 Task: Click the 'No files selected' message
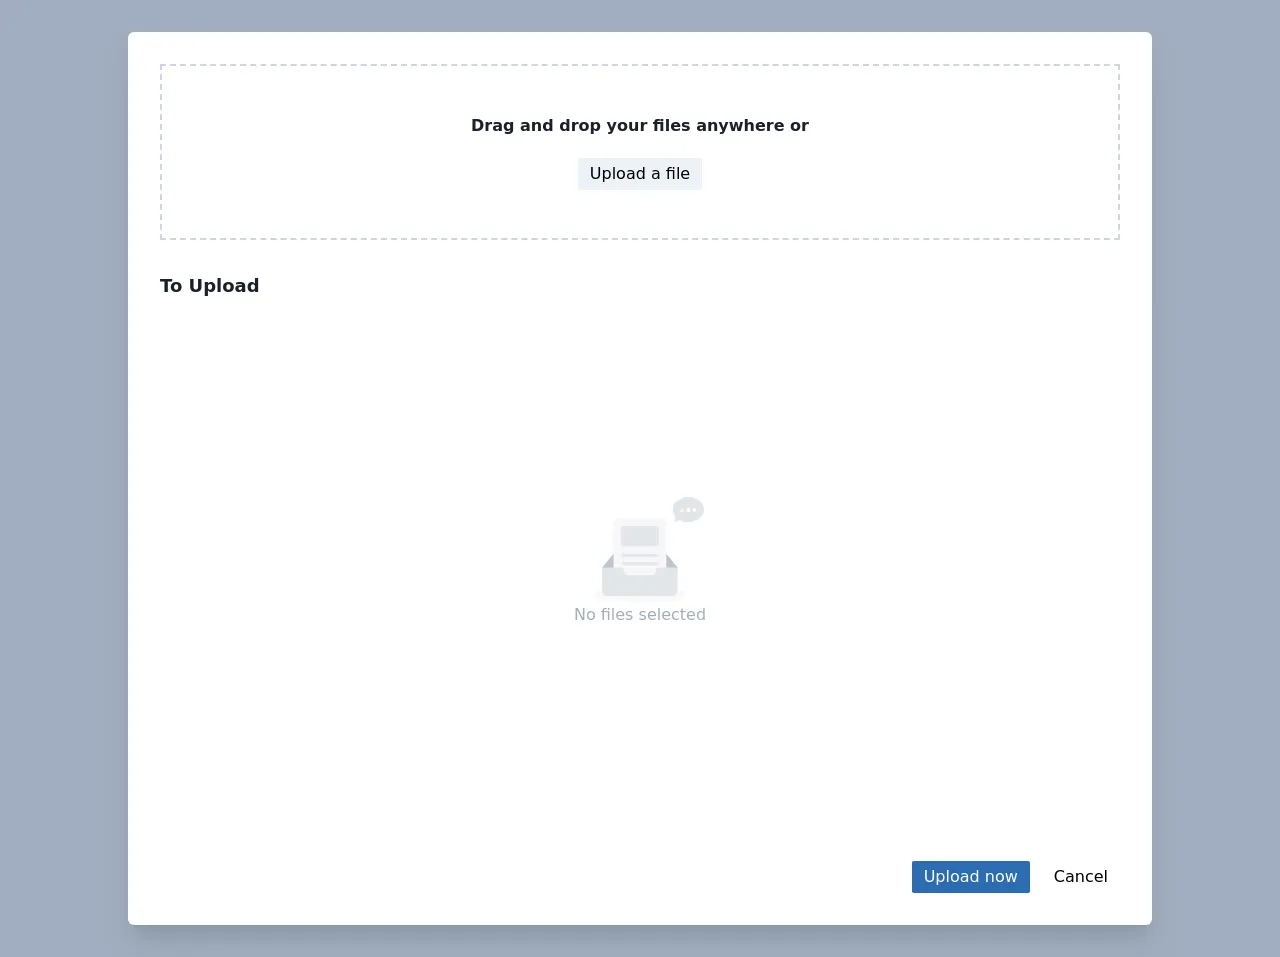(x=639, y=615)
